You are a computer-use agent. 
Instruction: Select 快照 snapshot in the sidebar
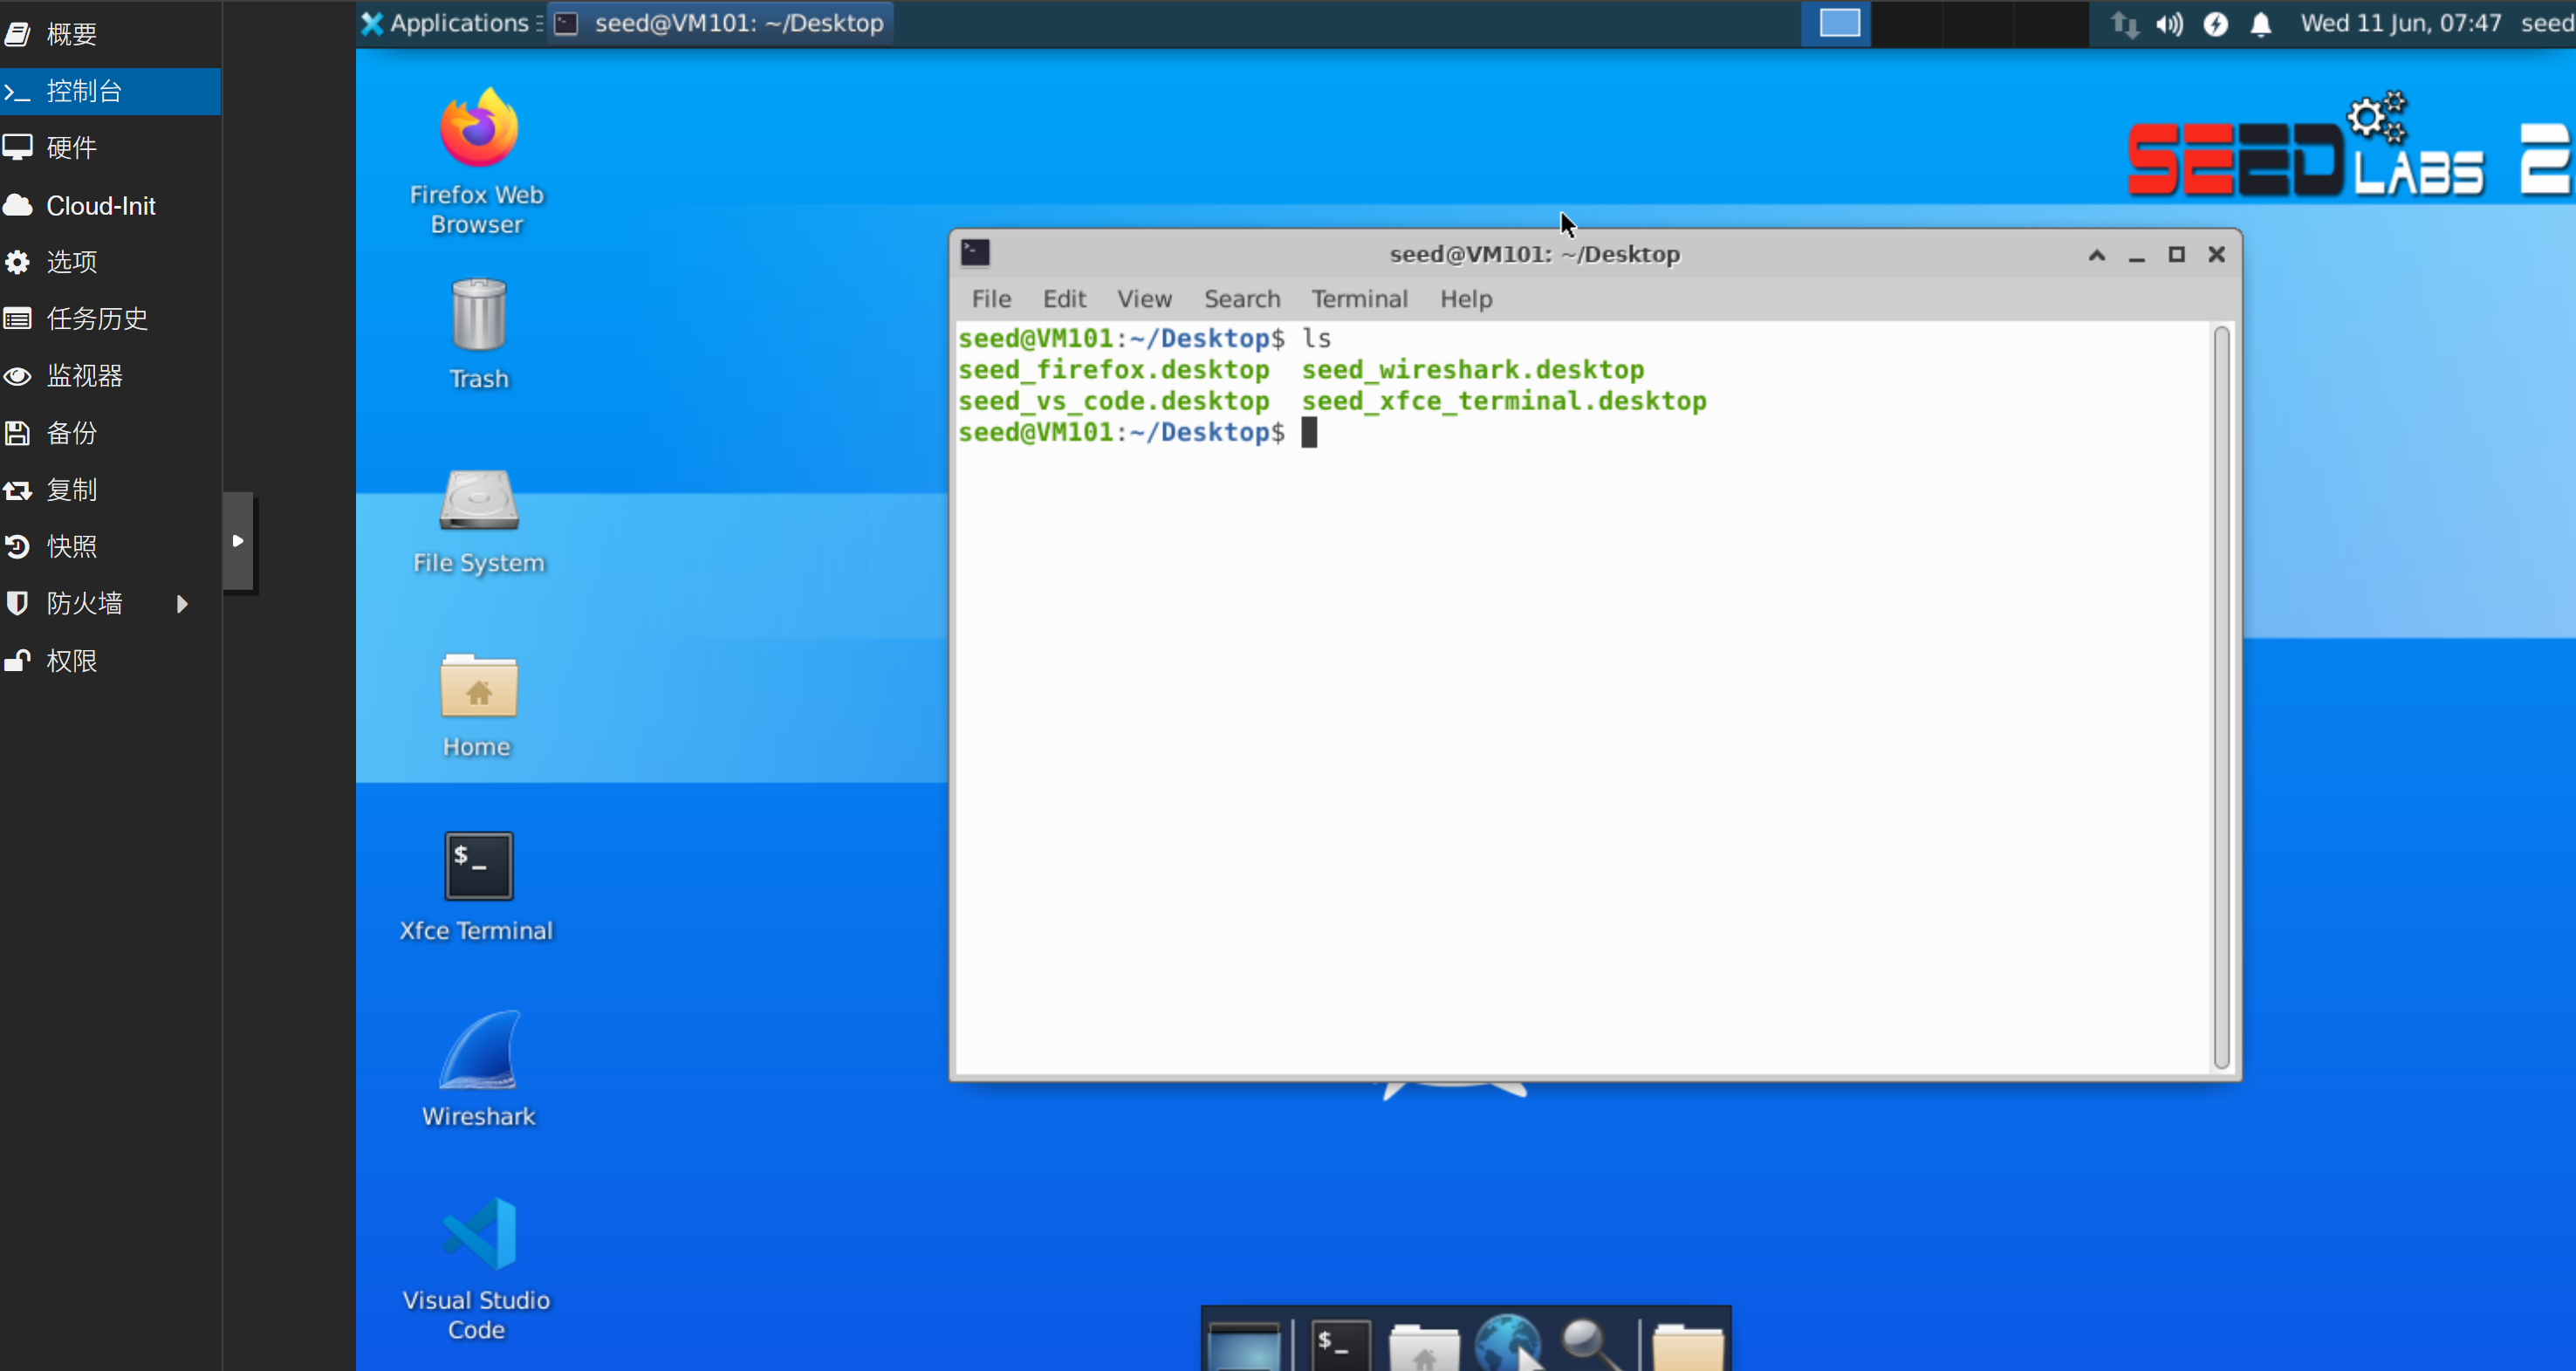click(72, 546)
